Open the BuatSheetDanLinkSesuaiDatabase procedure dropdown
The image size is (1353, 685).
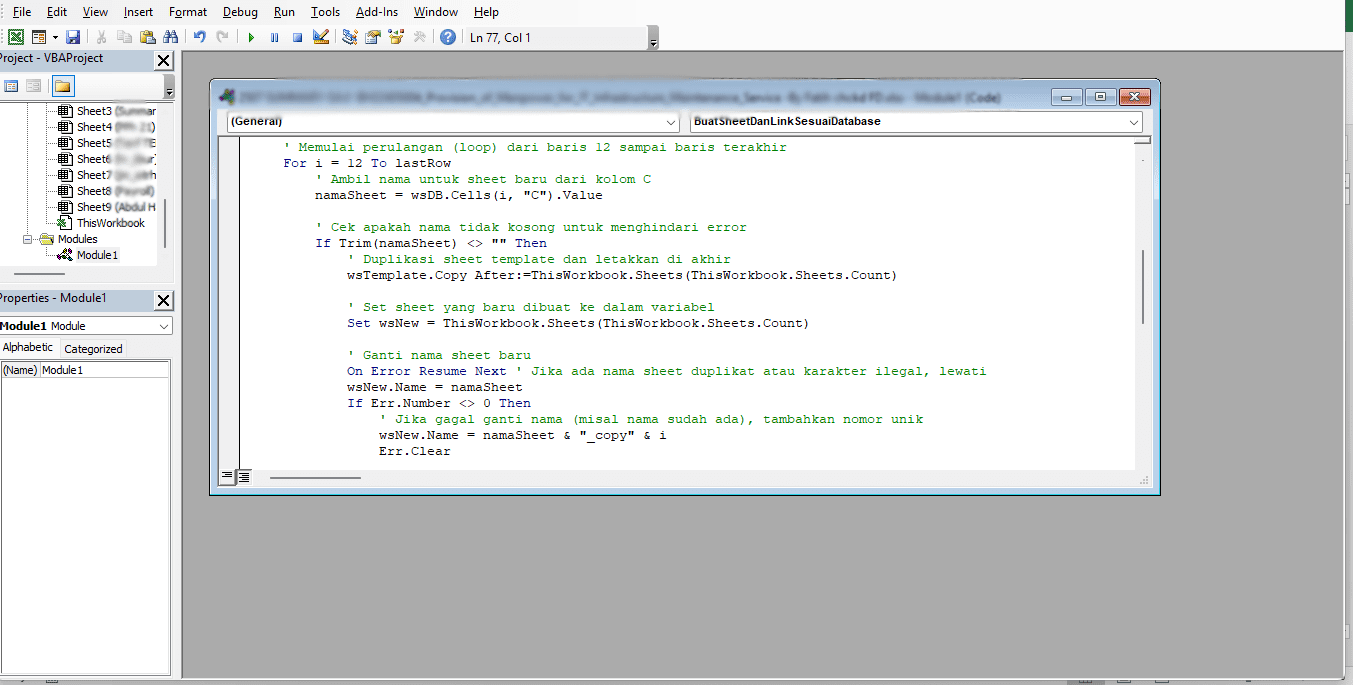tap(915, 122)
